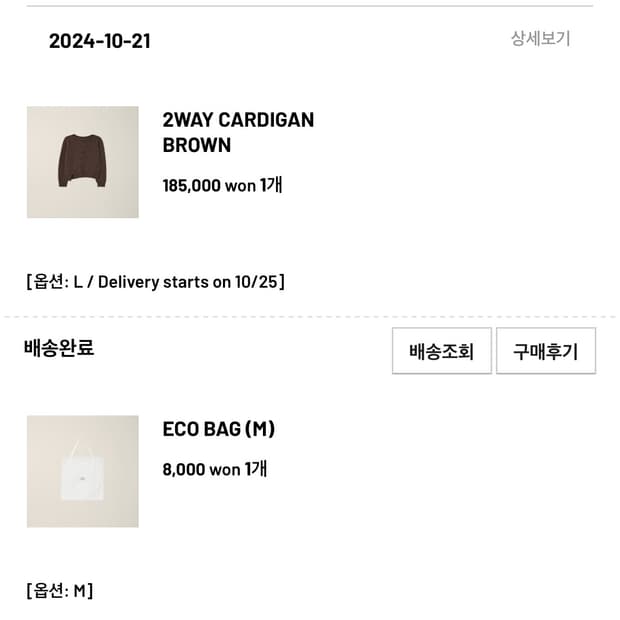Click the 구매후기 review button
The width and height of the screenshot is (620, 620).
click(545, 351)
